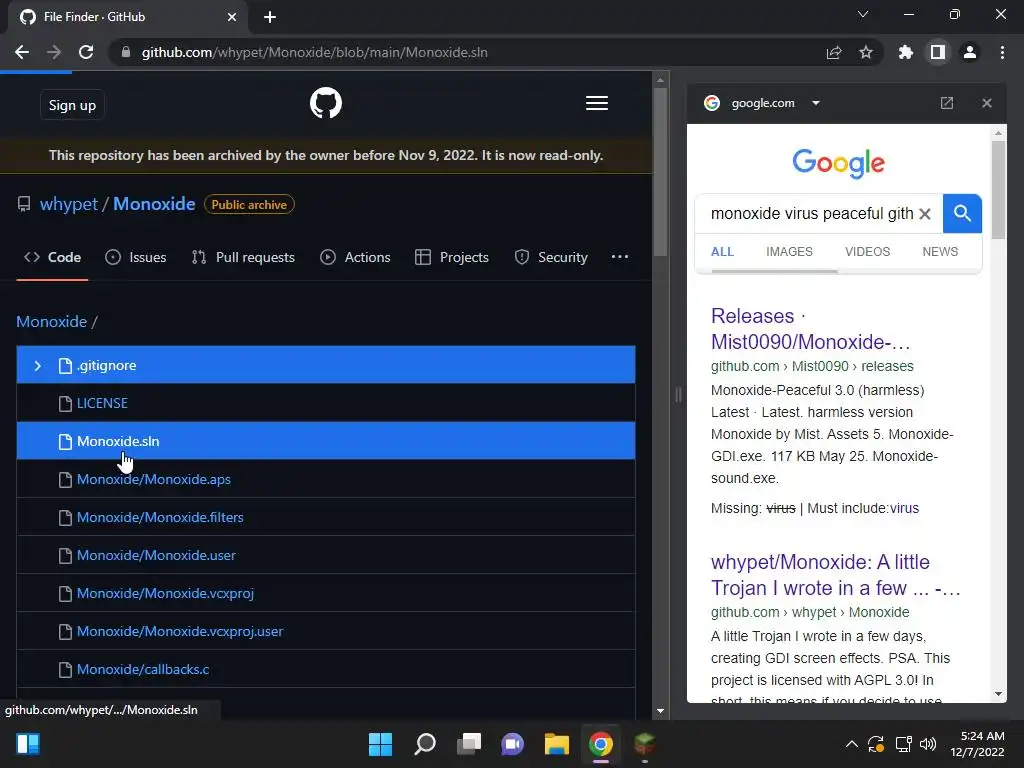Open the Monoxide repository name link
This screenshot has width=1024, height=768.
[154, 204]
